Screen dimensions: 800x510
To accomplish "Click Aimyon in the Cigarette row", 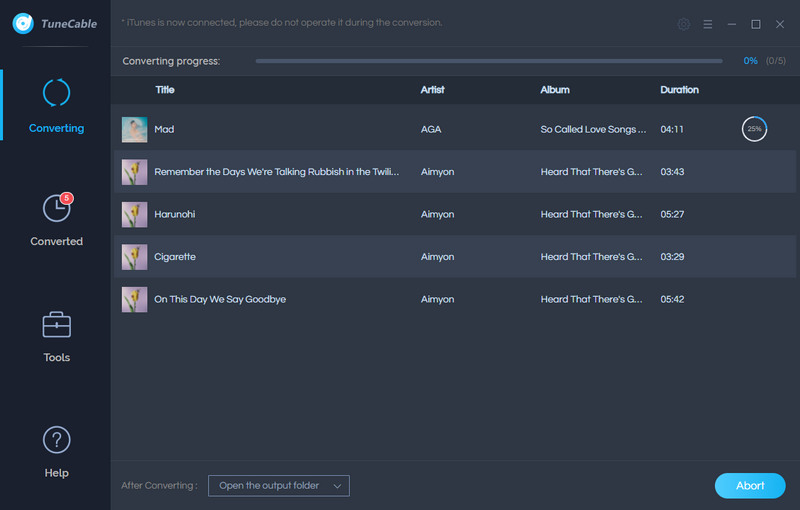I will point(437,257).
